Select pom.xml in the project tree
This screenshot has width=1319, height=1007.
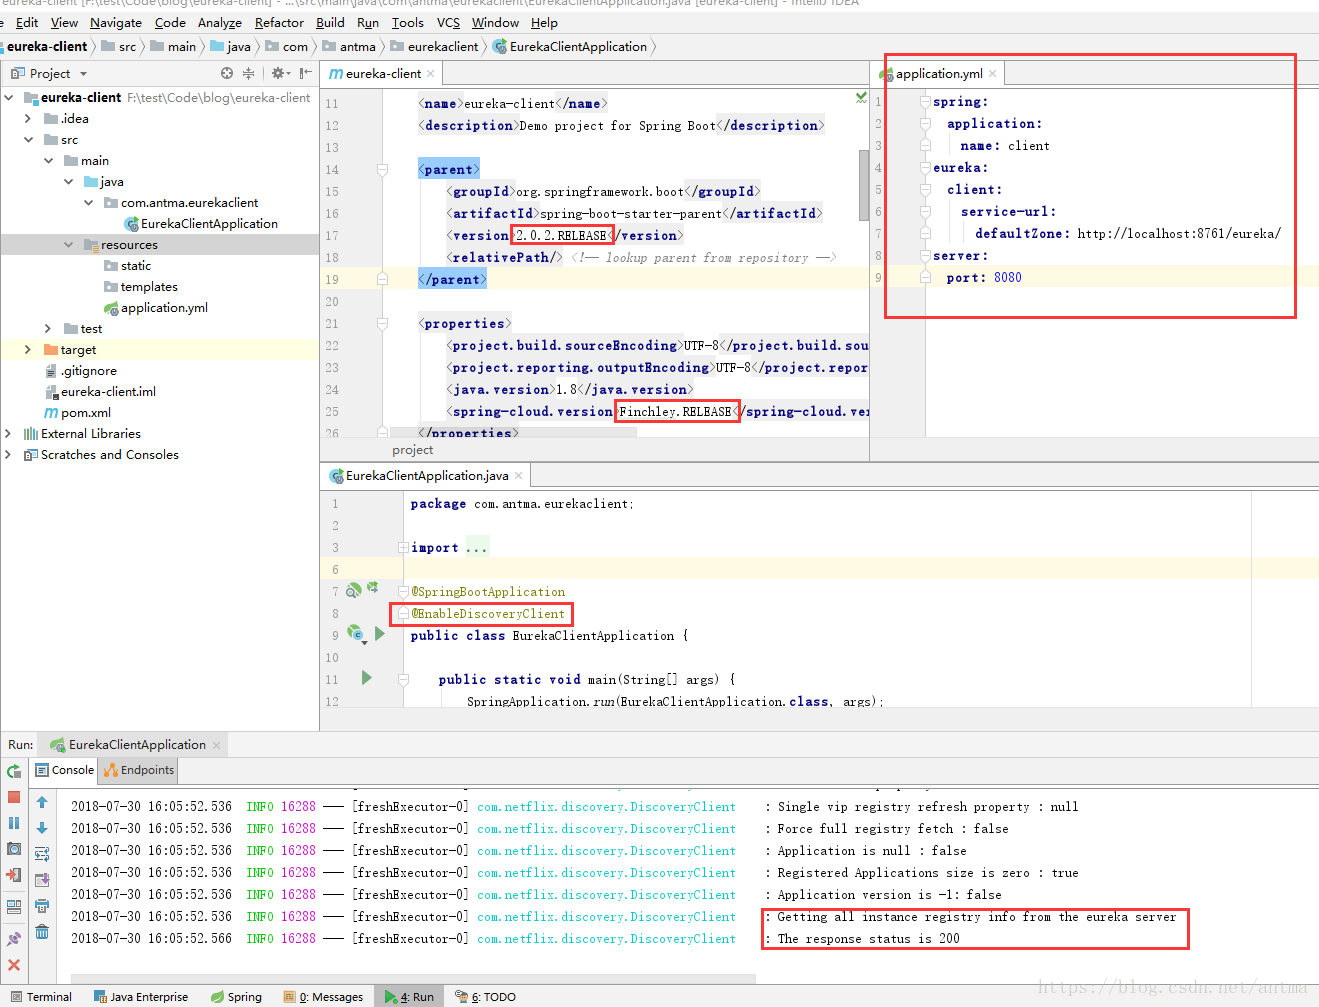click(x=77, y=412)
